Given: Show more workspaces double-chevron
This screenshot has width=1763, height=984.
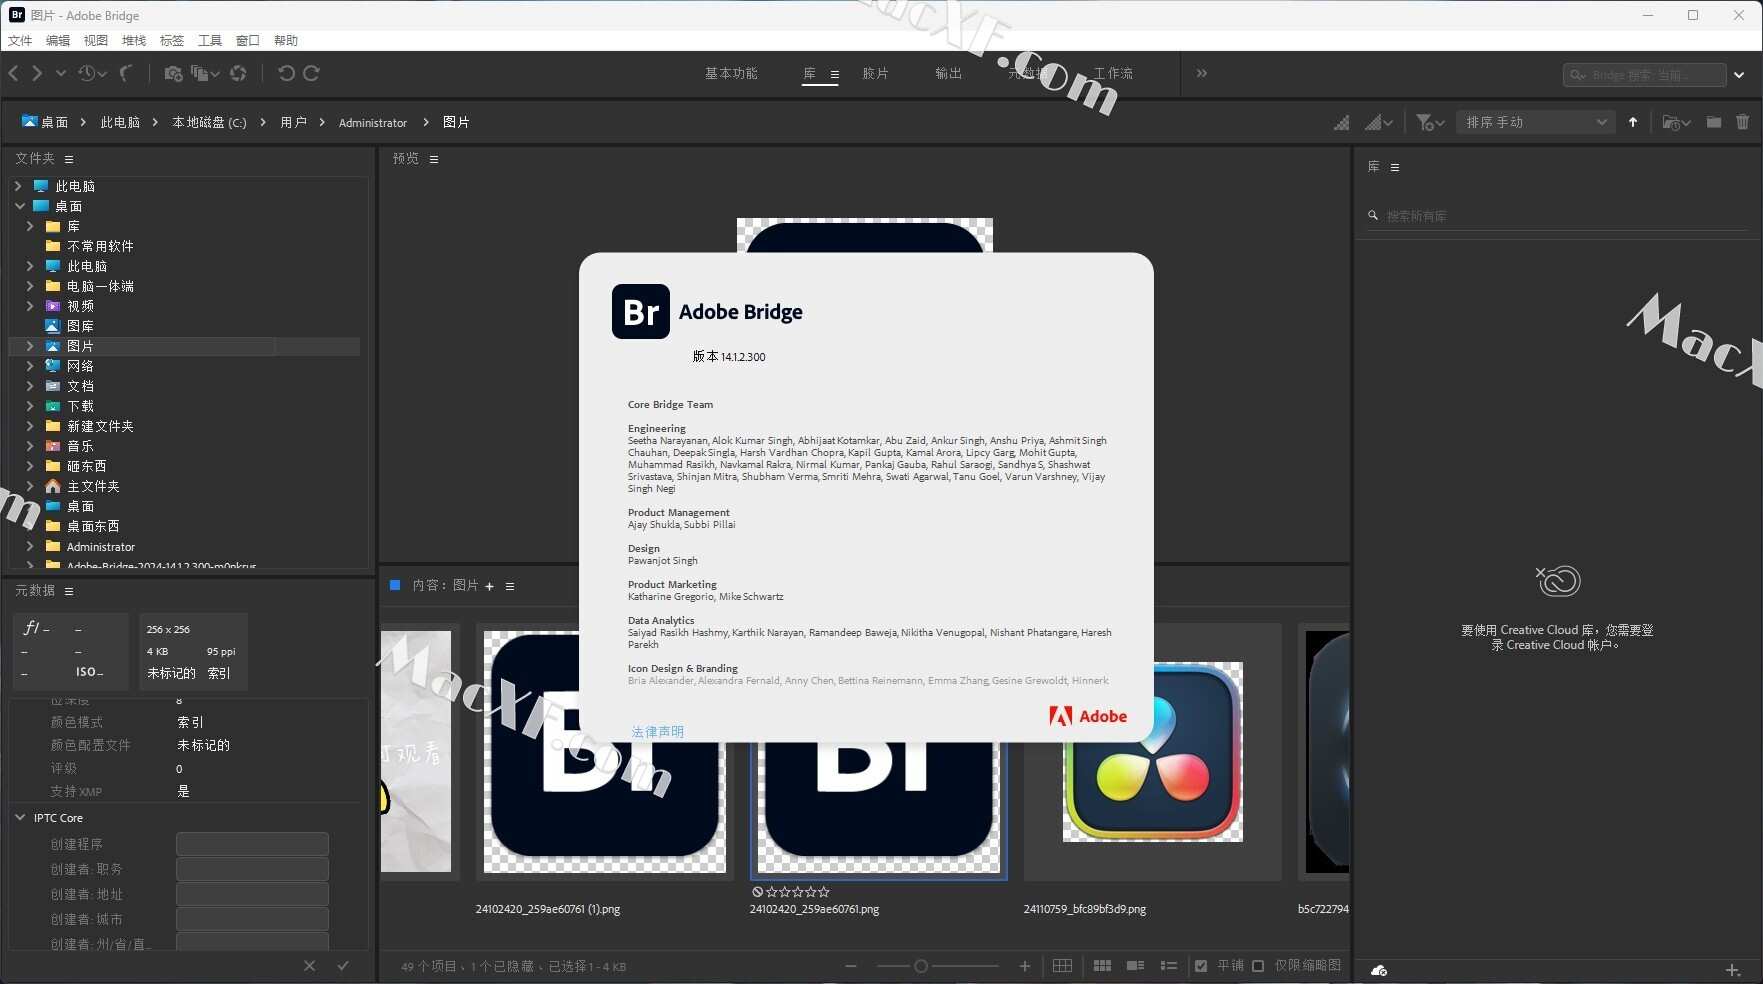Looking at the screenshot, I should 1201,73.
